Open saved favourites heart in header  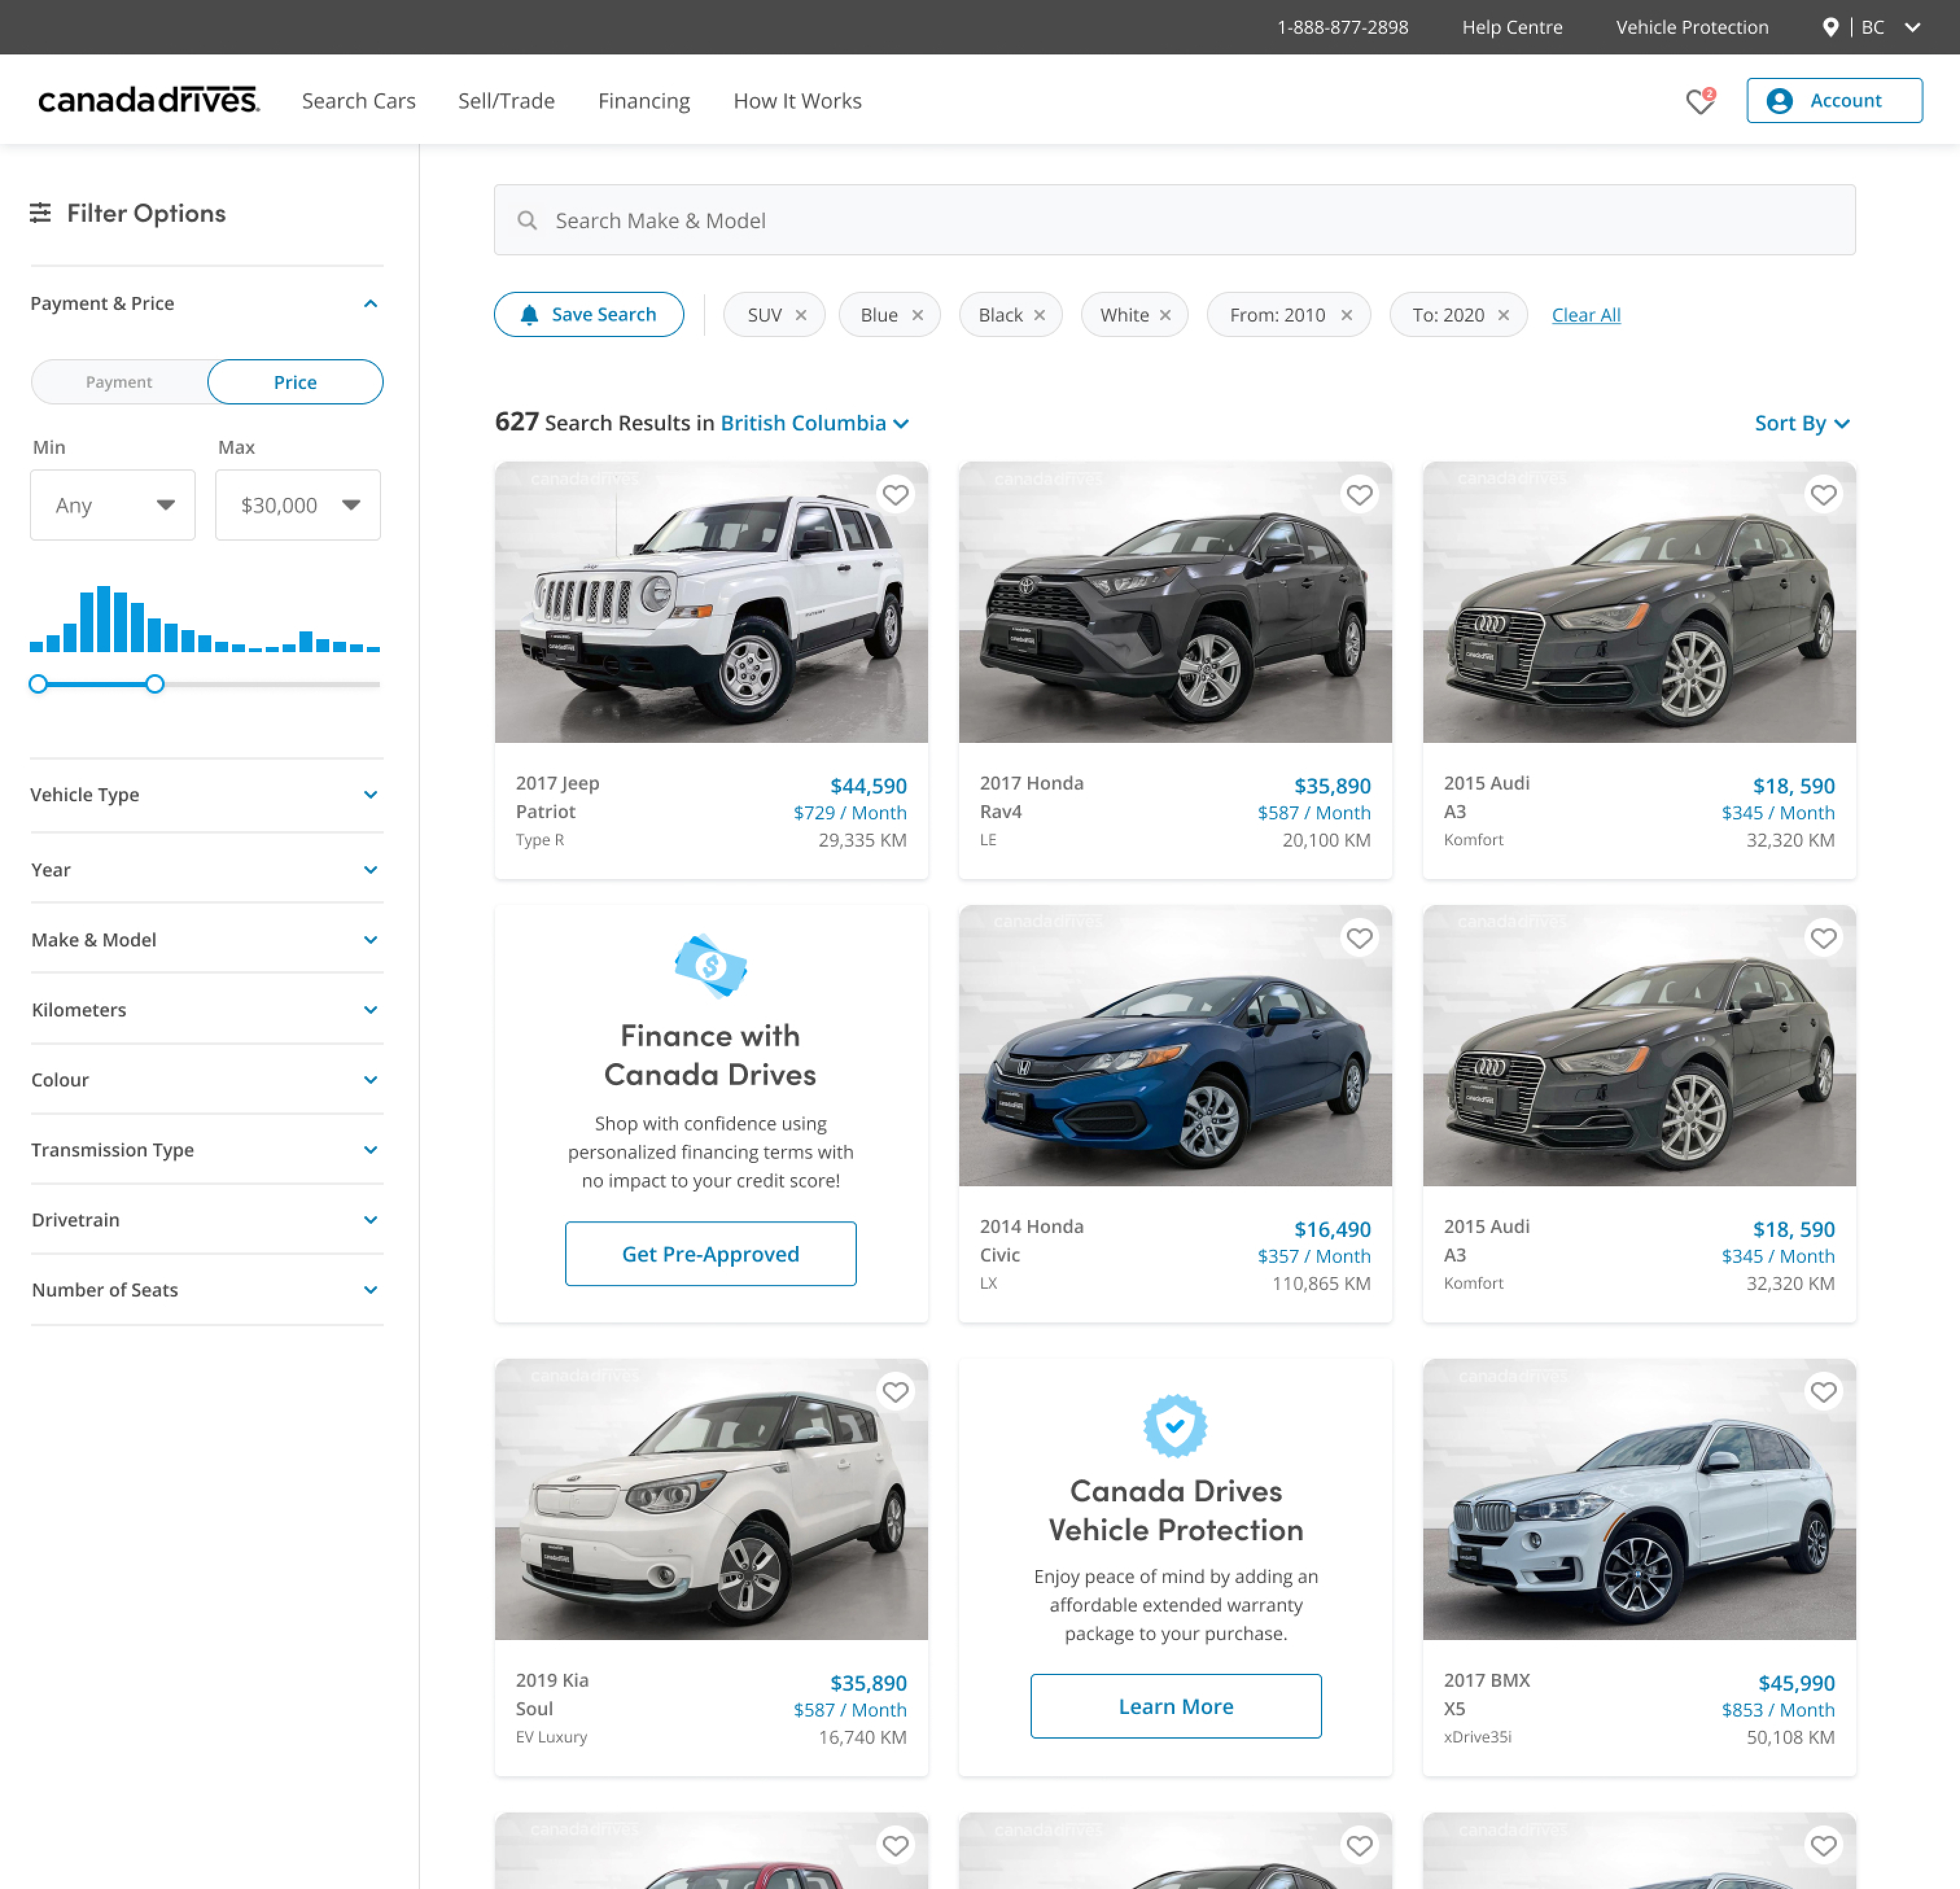[1699, 101]
